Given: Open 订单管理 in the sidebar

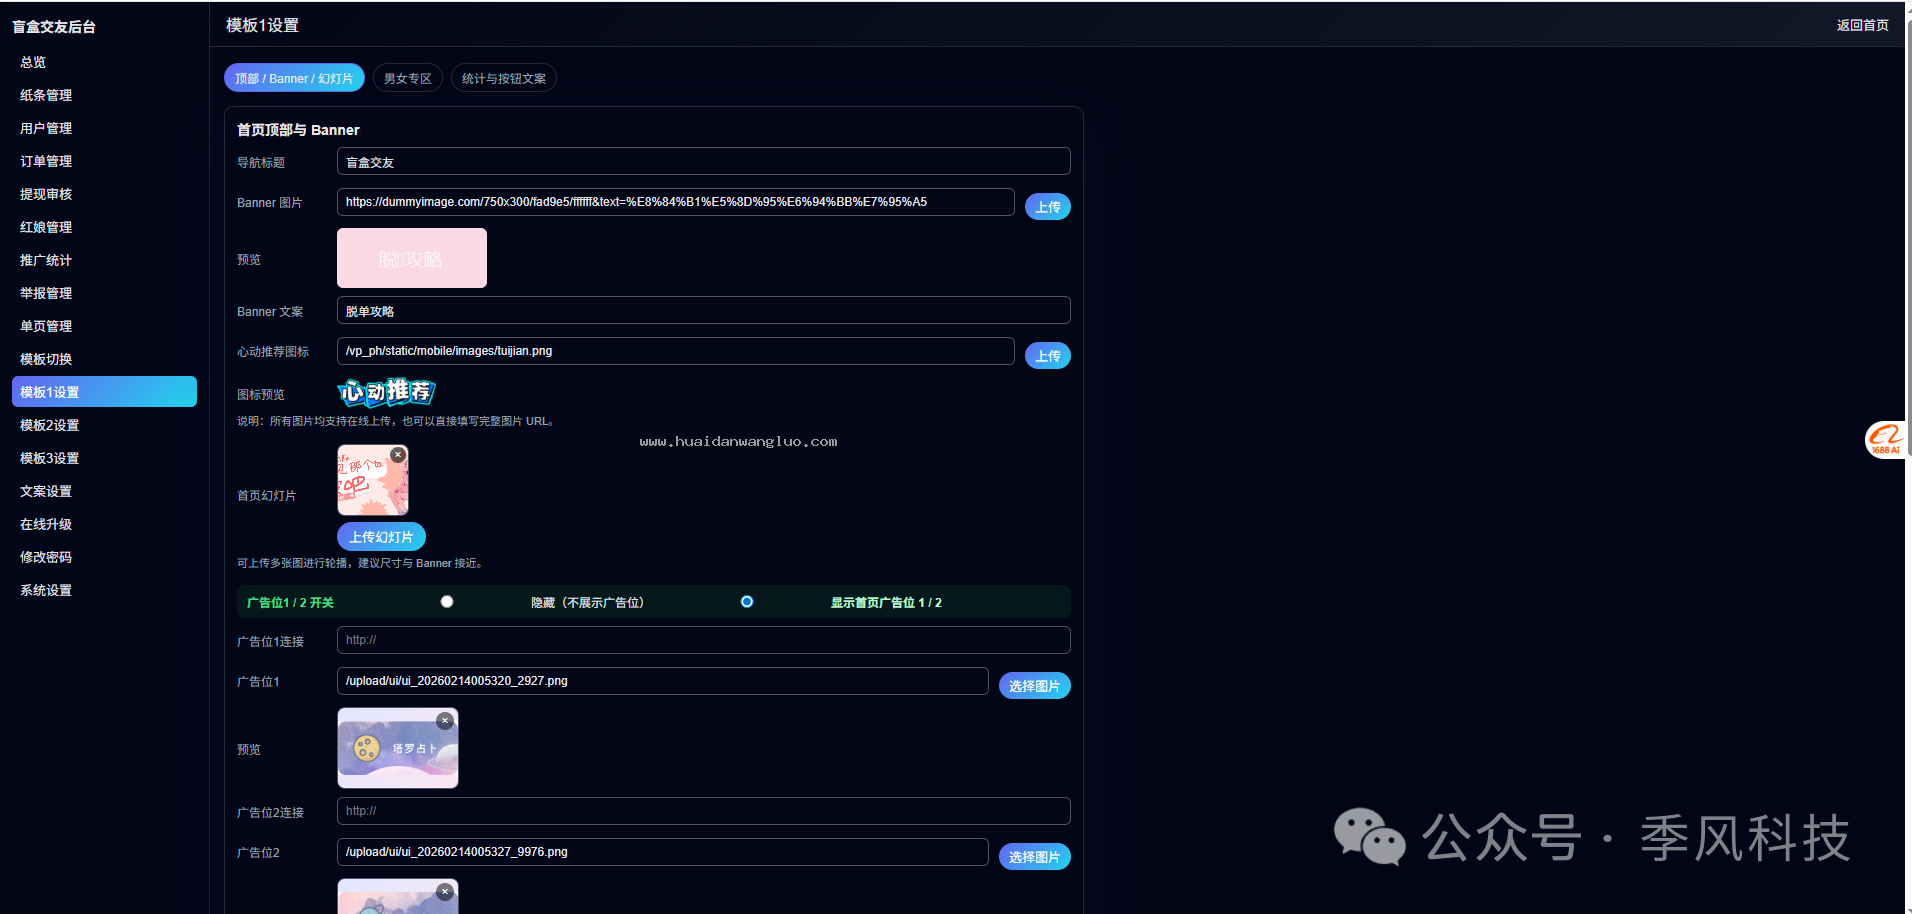Looking at the screenshot, I should (104, 161).
